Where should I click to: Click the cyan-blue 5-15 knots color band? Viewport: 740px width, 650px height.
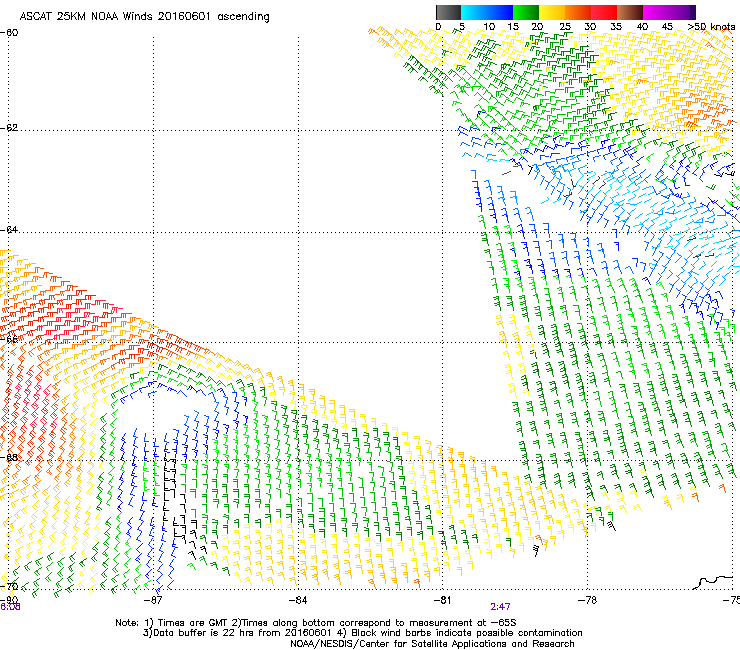pos(487,12)
